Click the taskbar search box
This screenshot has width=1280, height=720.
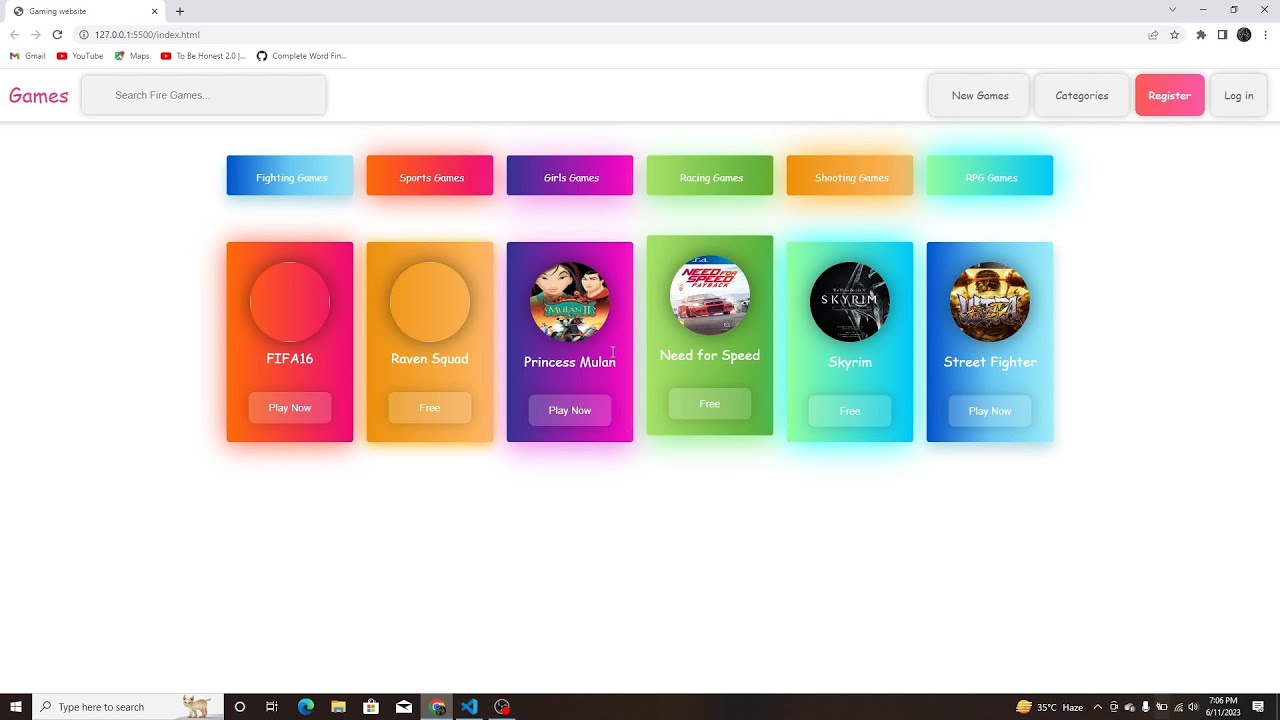[x=128, y=707]
